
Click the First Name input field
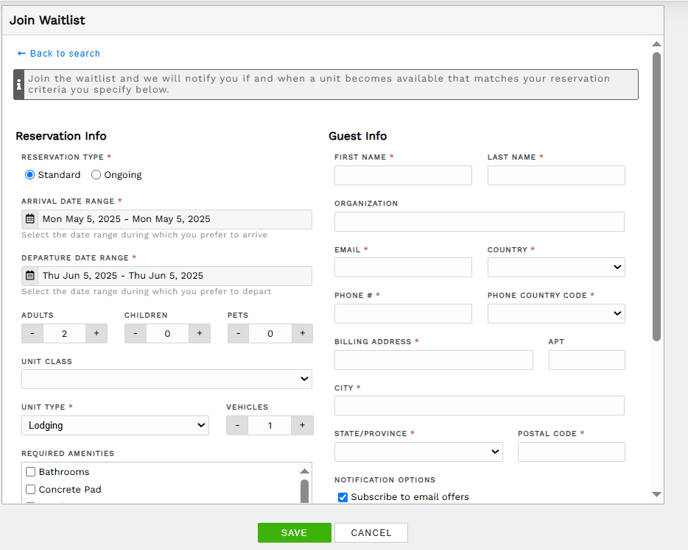[403, 175]
